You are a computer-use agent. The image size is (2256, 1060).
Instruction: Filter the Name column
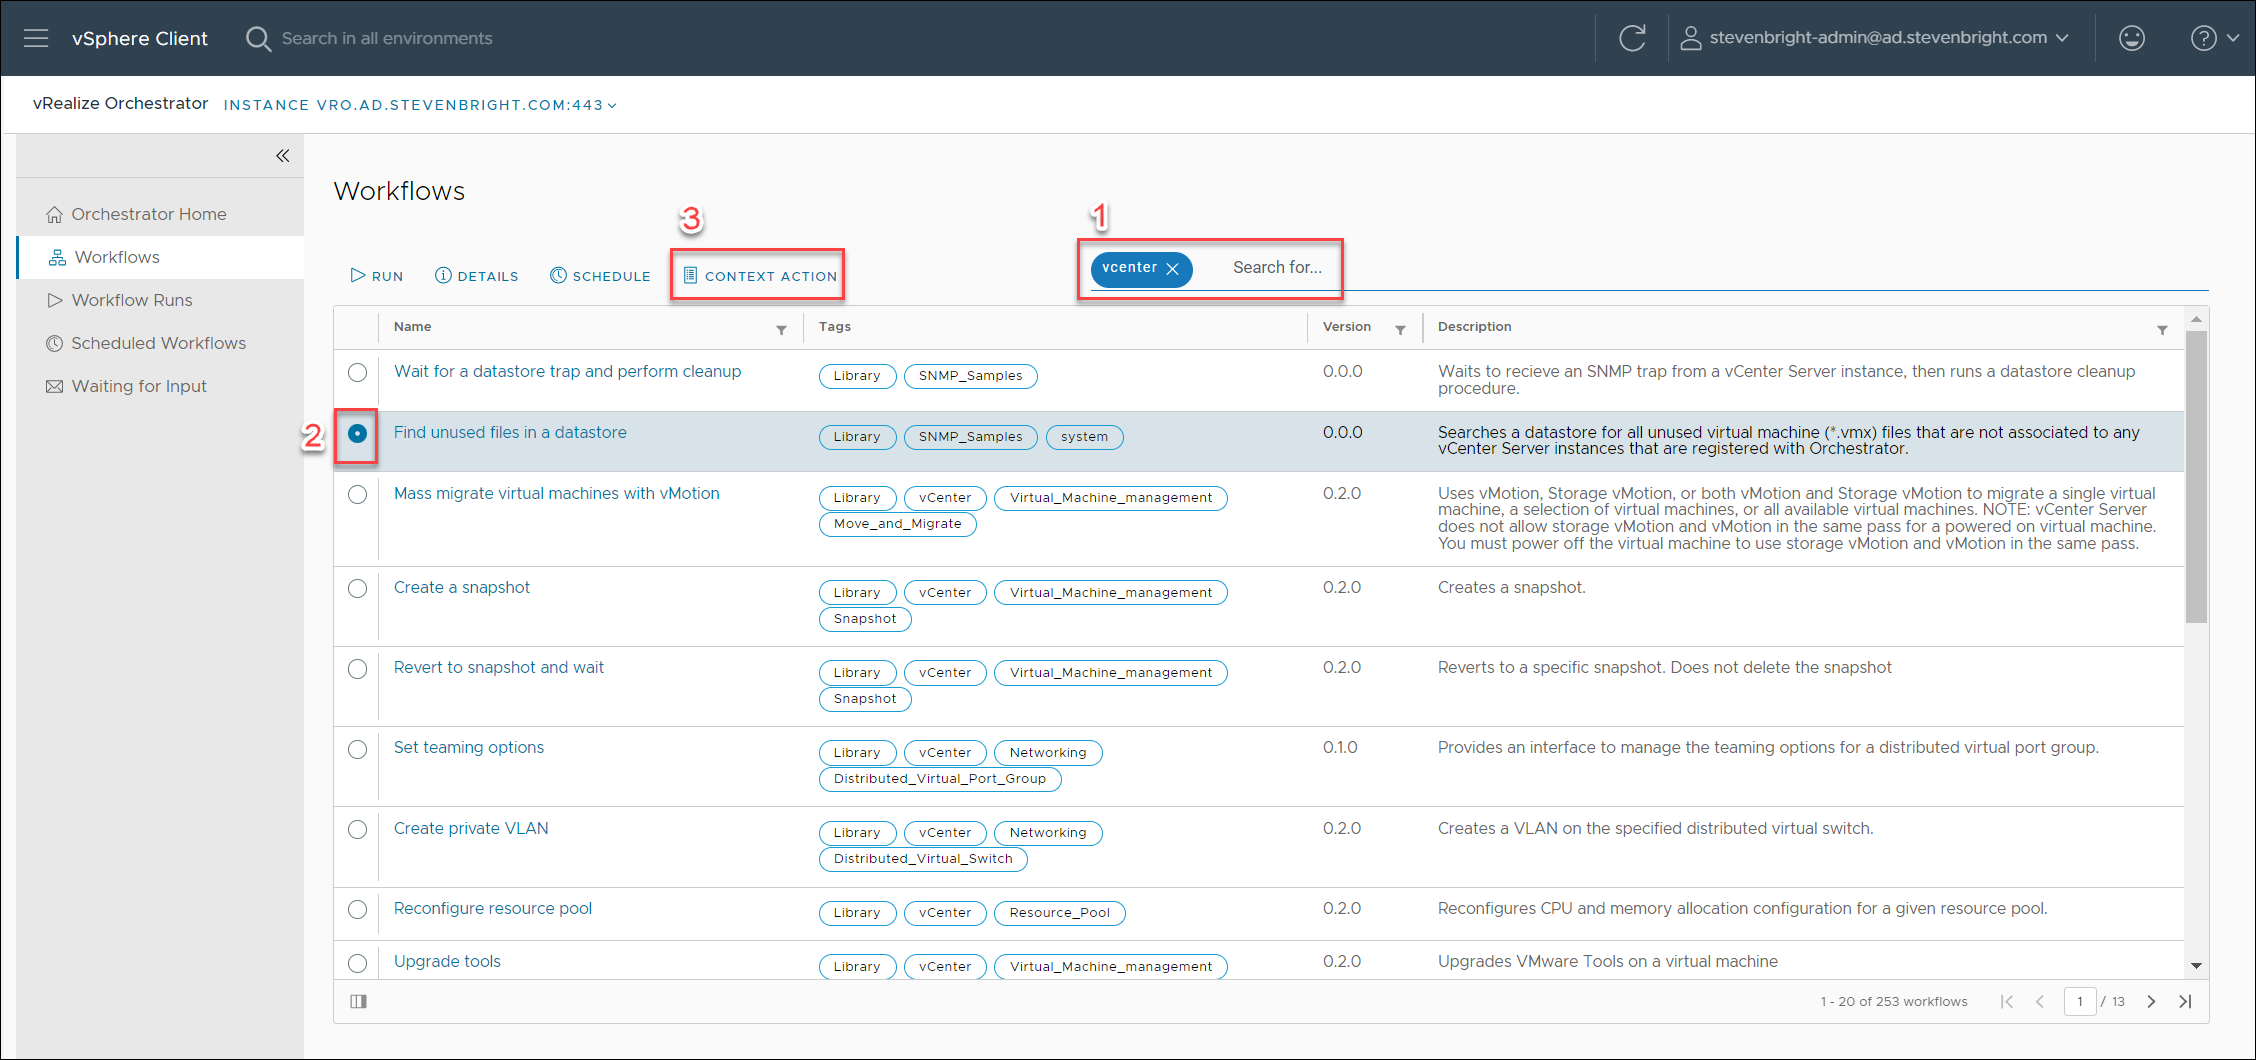click(x=781, y=329)
